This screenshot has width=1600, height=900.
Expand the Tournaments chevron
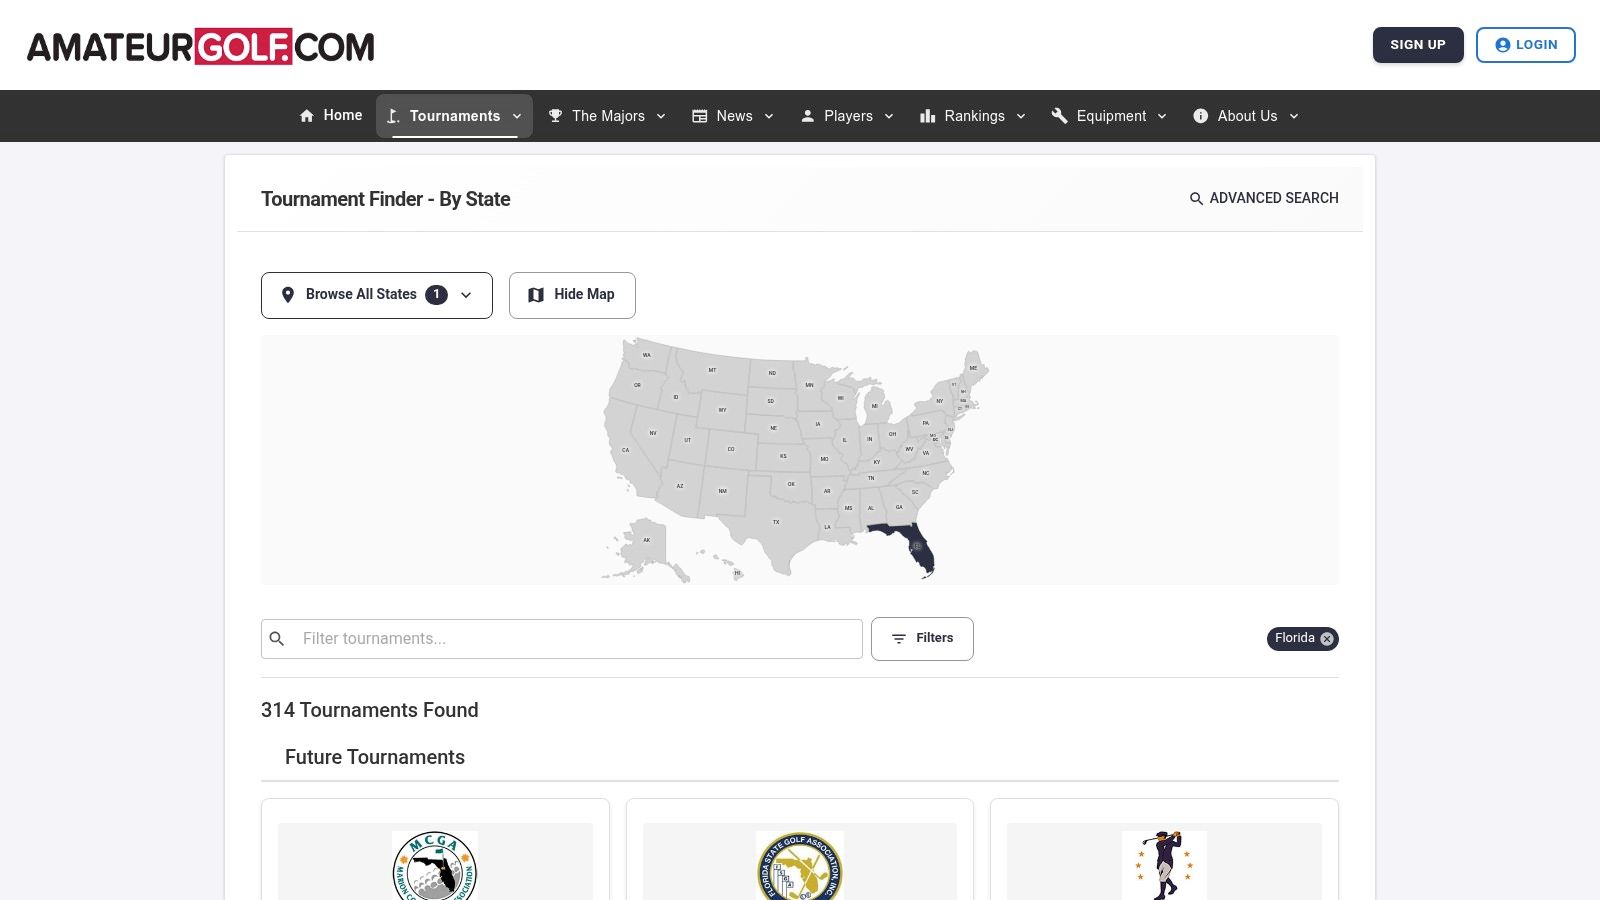point(517,116)
